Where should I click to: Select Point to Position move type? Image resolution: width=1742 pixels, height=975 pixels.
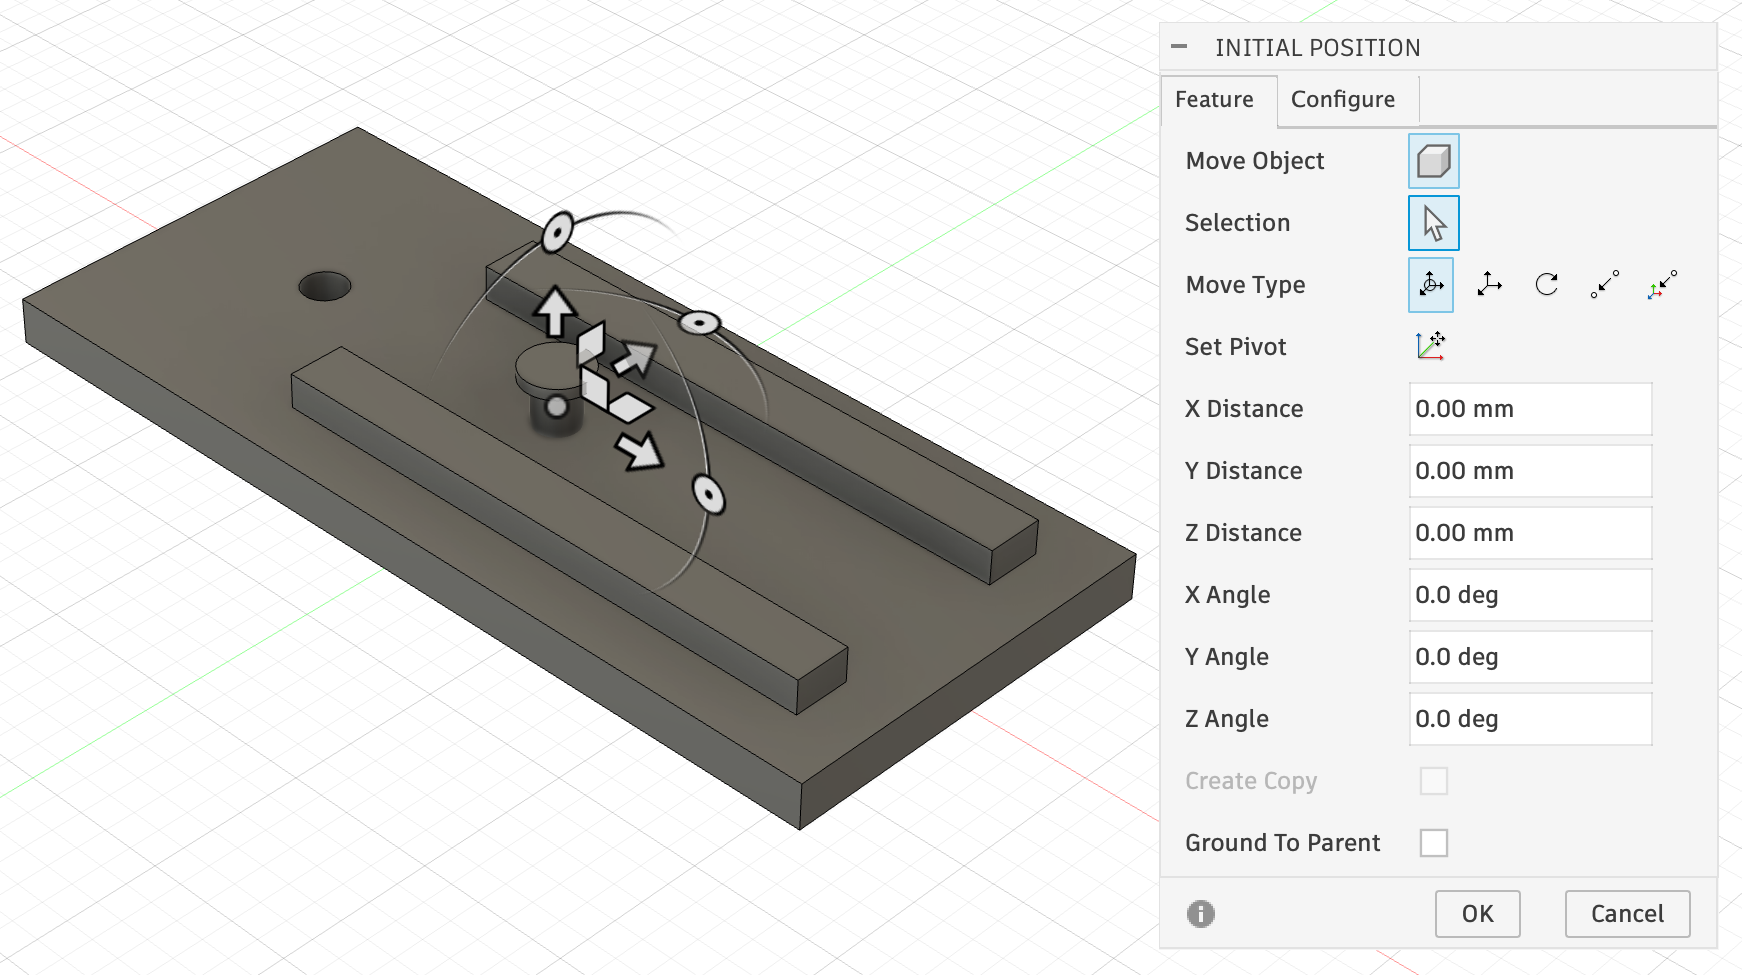click(1662, 285)
